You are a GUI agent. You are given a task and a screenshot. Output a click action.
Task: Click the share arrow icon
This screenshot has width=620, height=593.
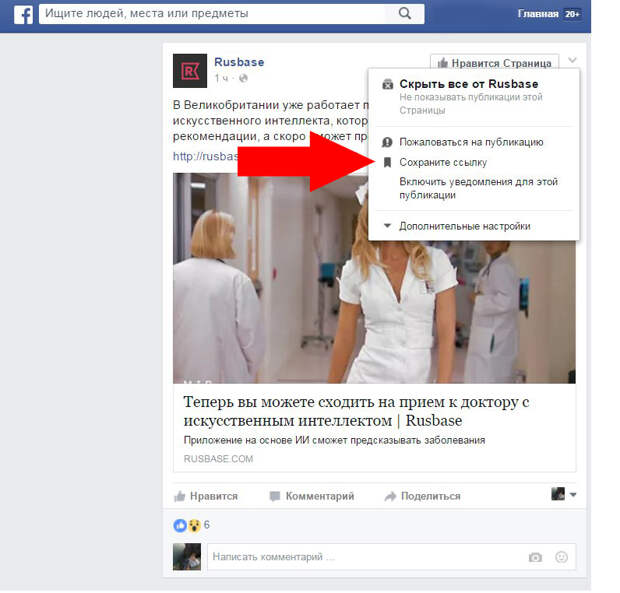[x=390, y=496]
